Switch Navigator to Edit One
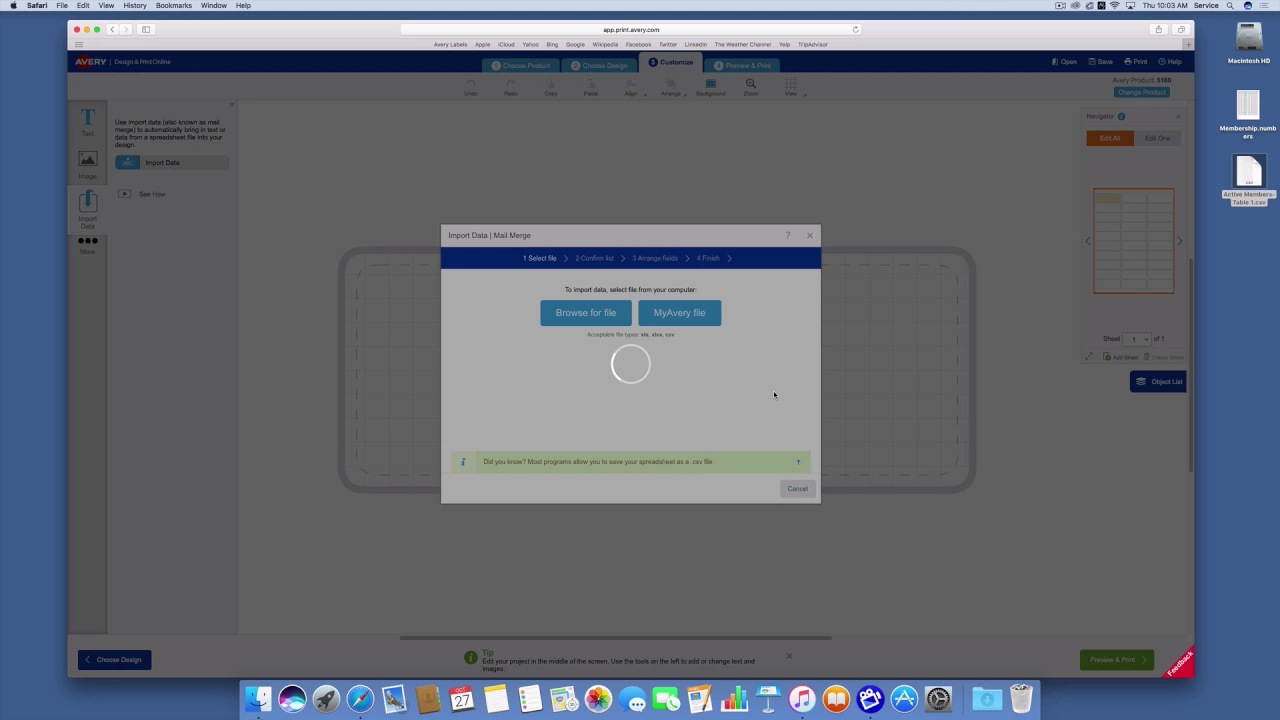Screen dimensions: 1280x720 1157,138
